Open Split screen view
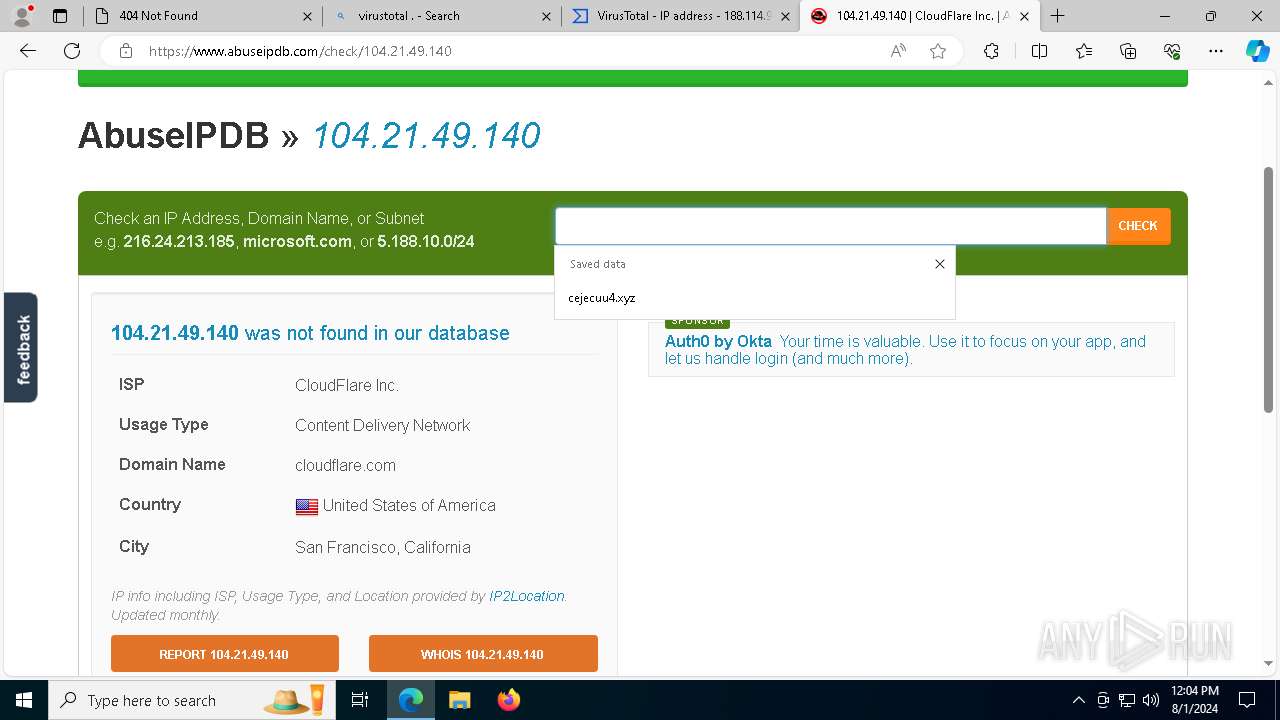Screen dimensions: 1280x720 (1039, 51)
